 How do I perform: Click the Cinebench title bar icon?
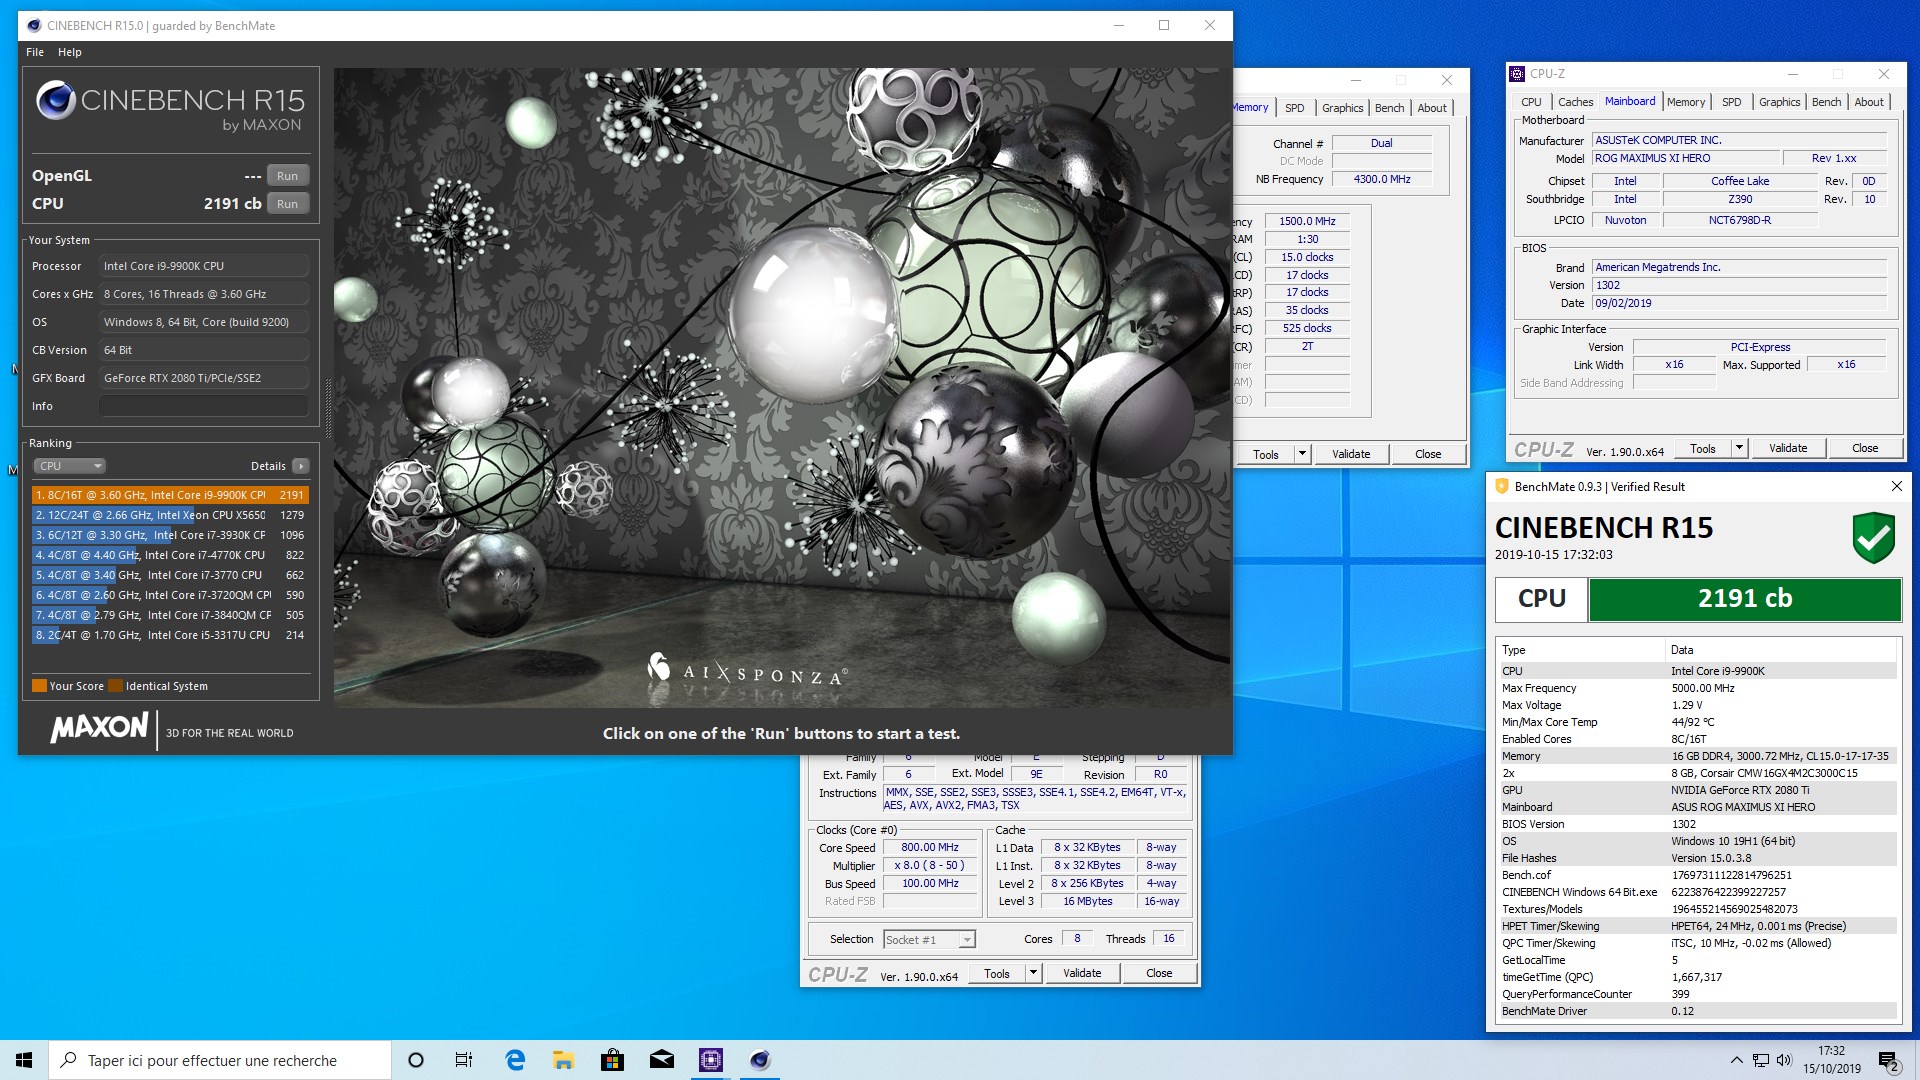(33, 26)
